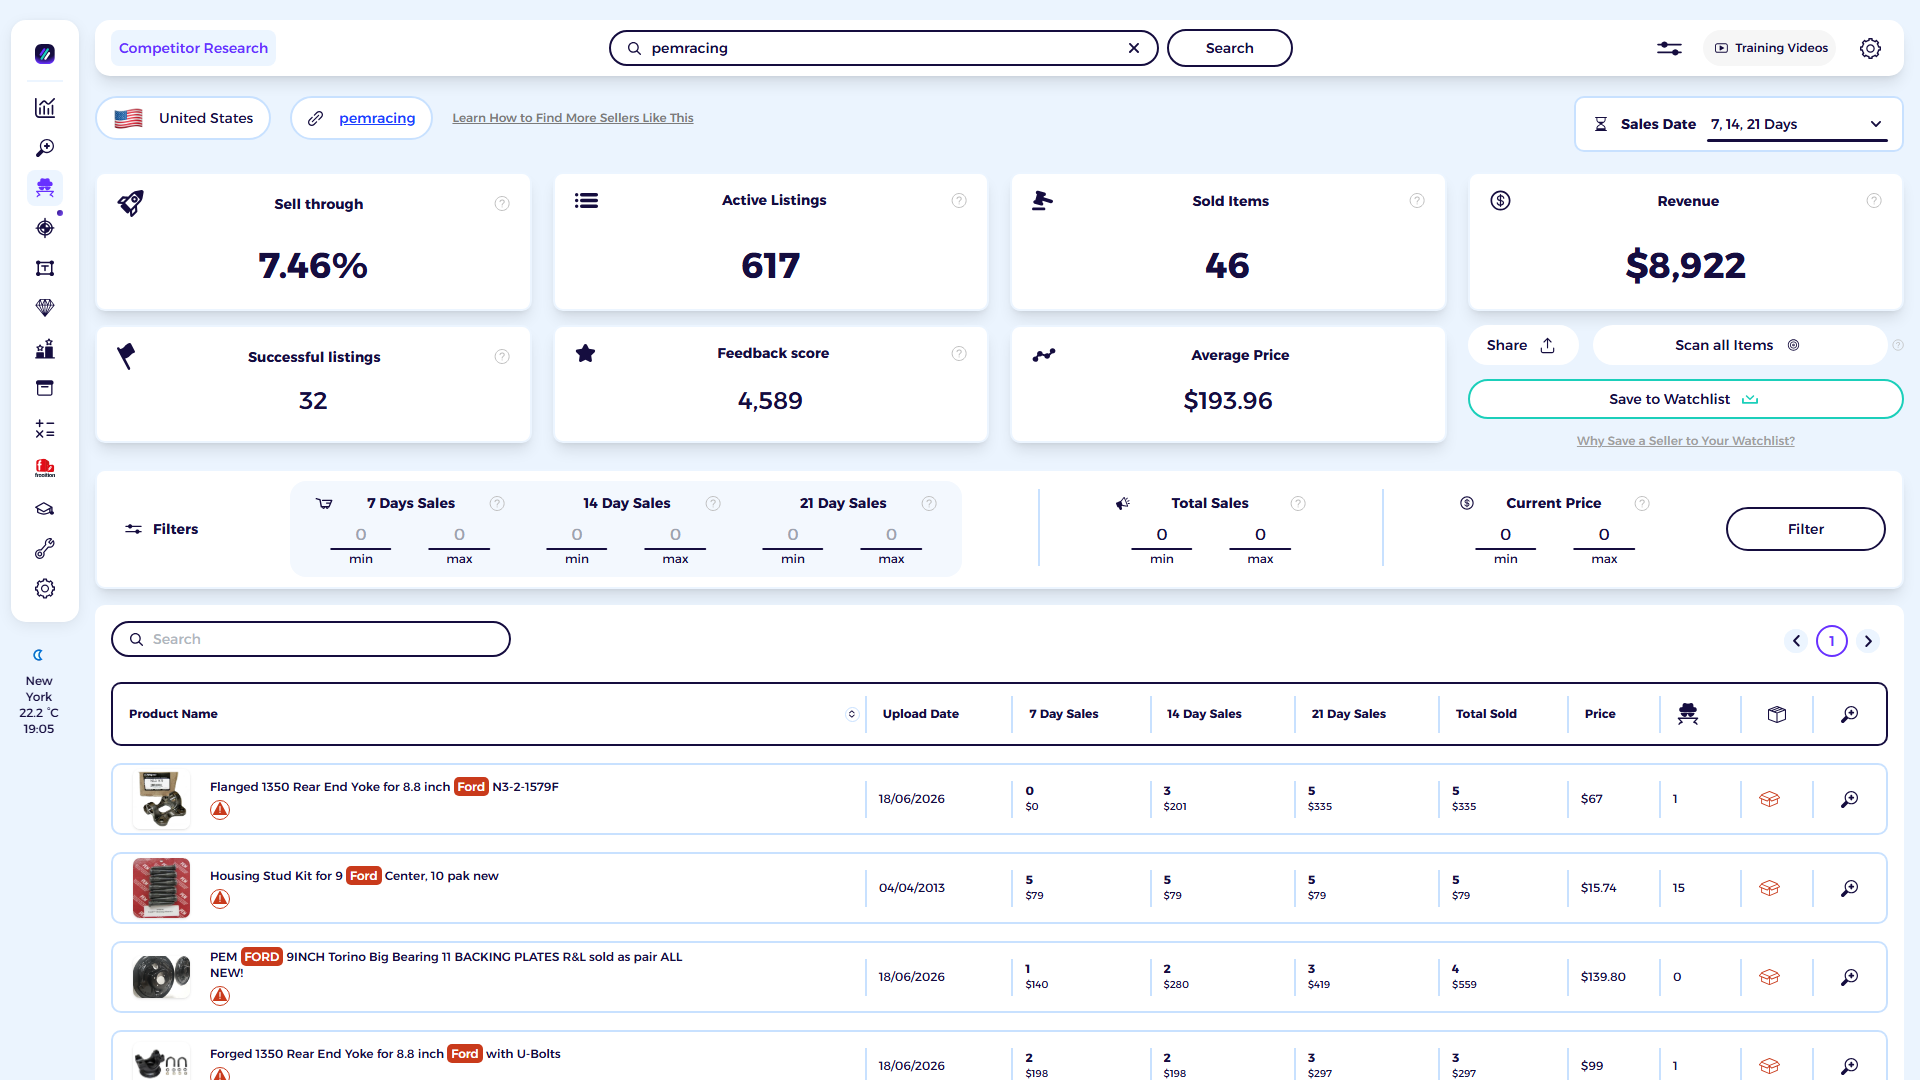
Task: Open the target crosshair sidebar icon
Action: 45,228
